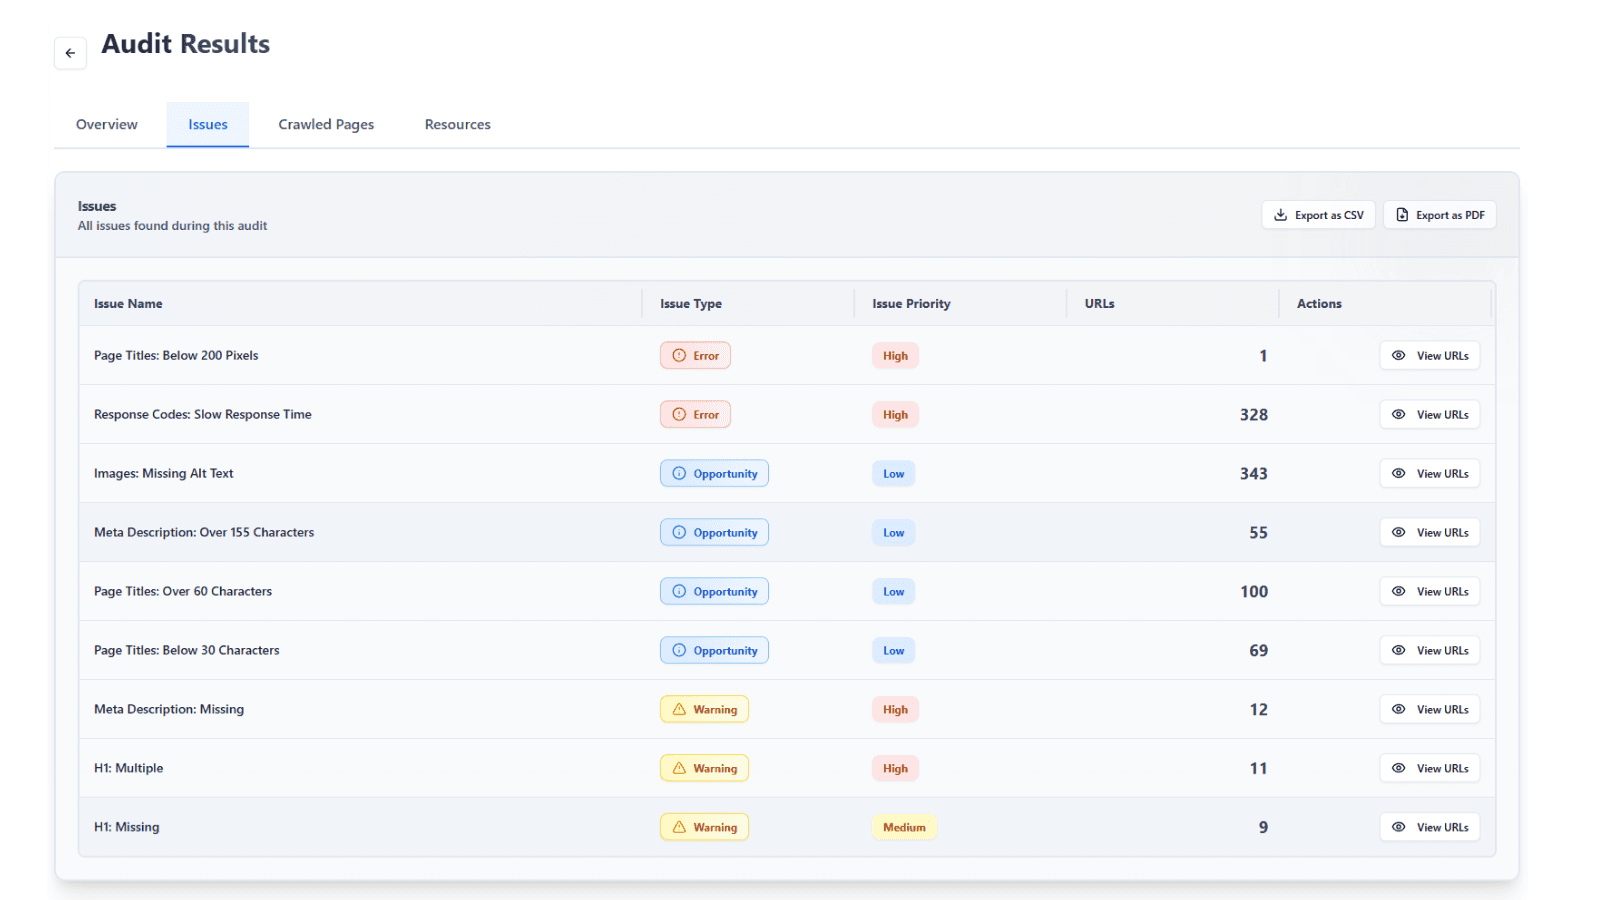
Task: Click the URLs column header
Action: point(1099,304)
